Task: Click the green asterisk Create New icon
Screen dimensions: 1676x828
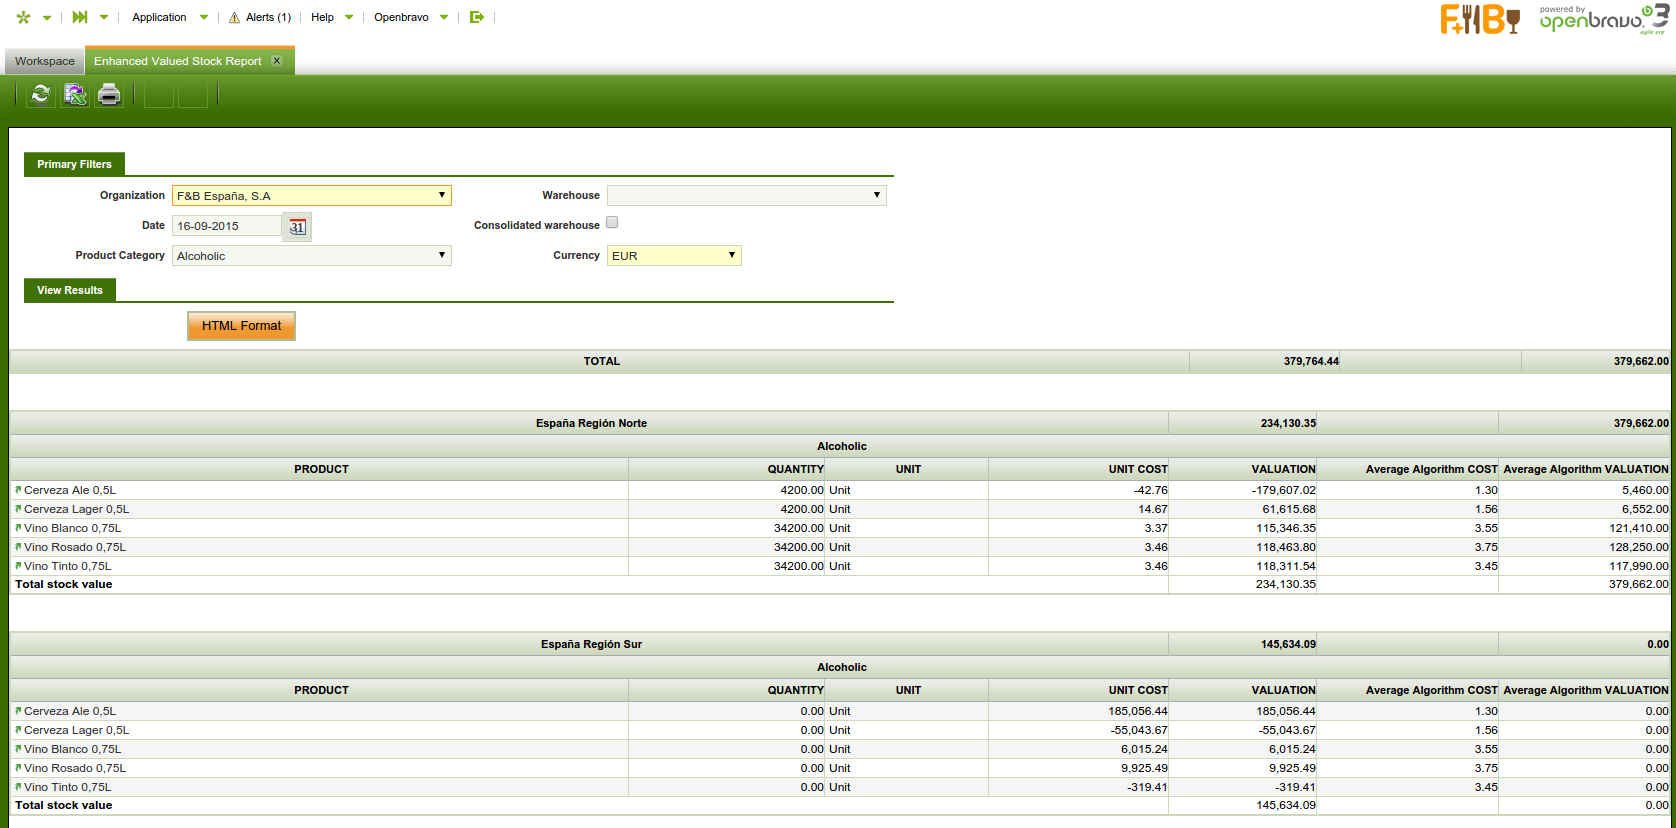Action: 24,17
